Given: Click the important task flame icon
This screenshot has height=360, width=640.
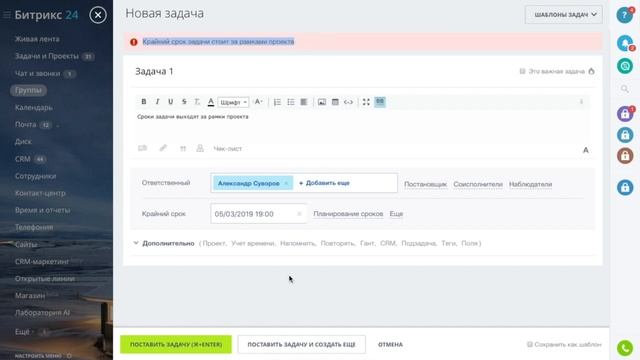Looking at the screenshot, I should tap(591, 71).
